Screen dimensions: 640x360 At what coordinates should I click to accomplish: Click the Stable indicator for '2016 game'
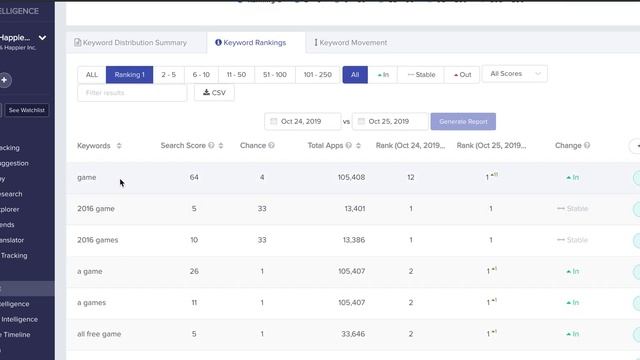click(x=572, y=209)
